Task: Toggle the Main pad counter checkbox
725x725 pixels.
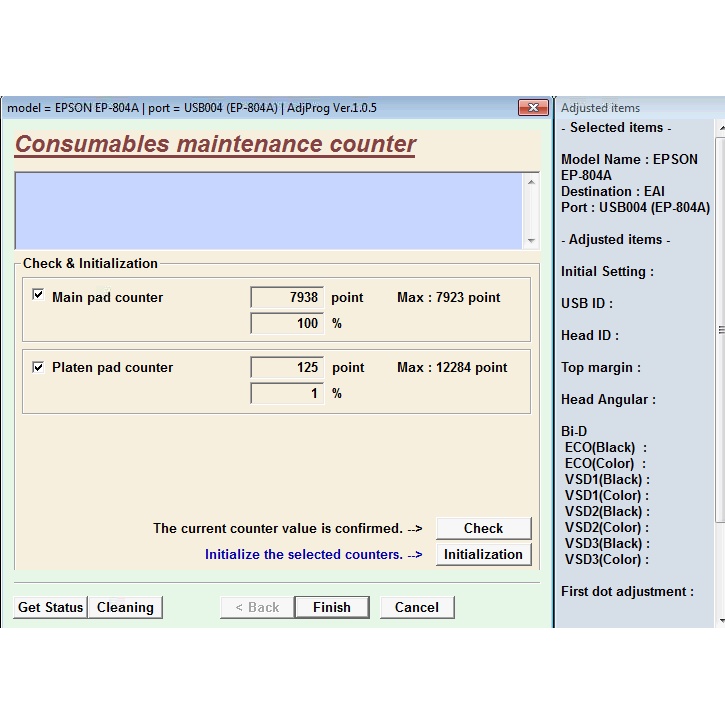Action: click(38, 296)
